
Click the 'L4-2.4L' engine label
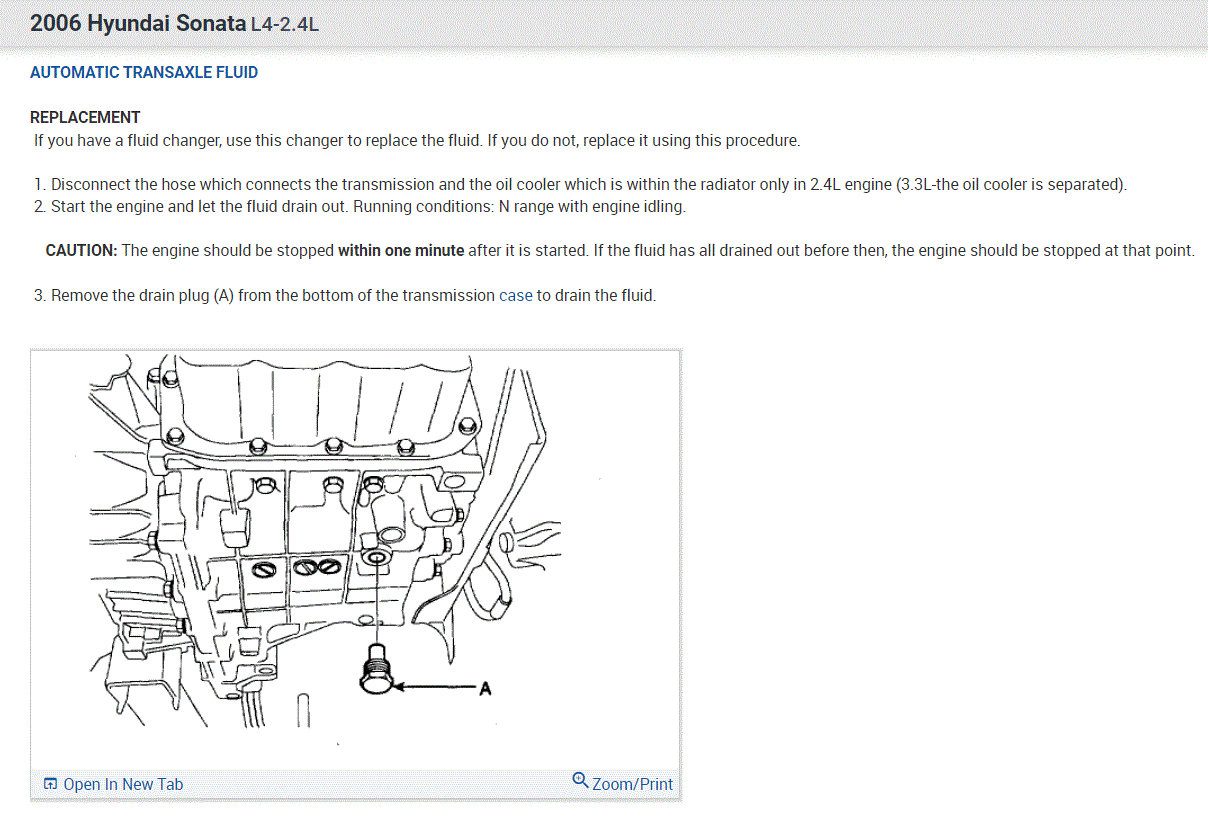285,24
